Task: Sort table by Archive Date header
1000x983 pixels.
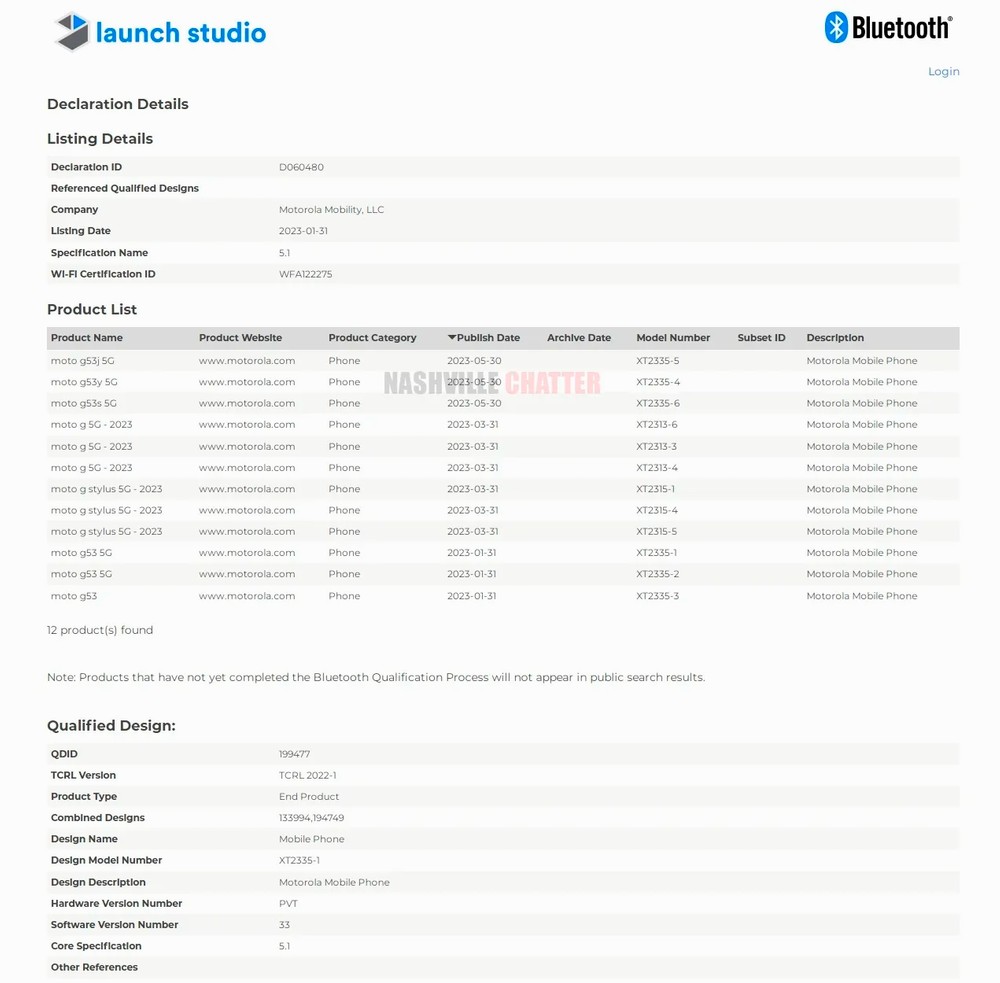Action: 578,338
